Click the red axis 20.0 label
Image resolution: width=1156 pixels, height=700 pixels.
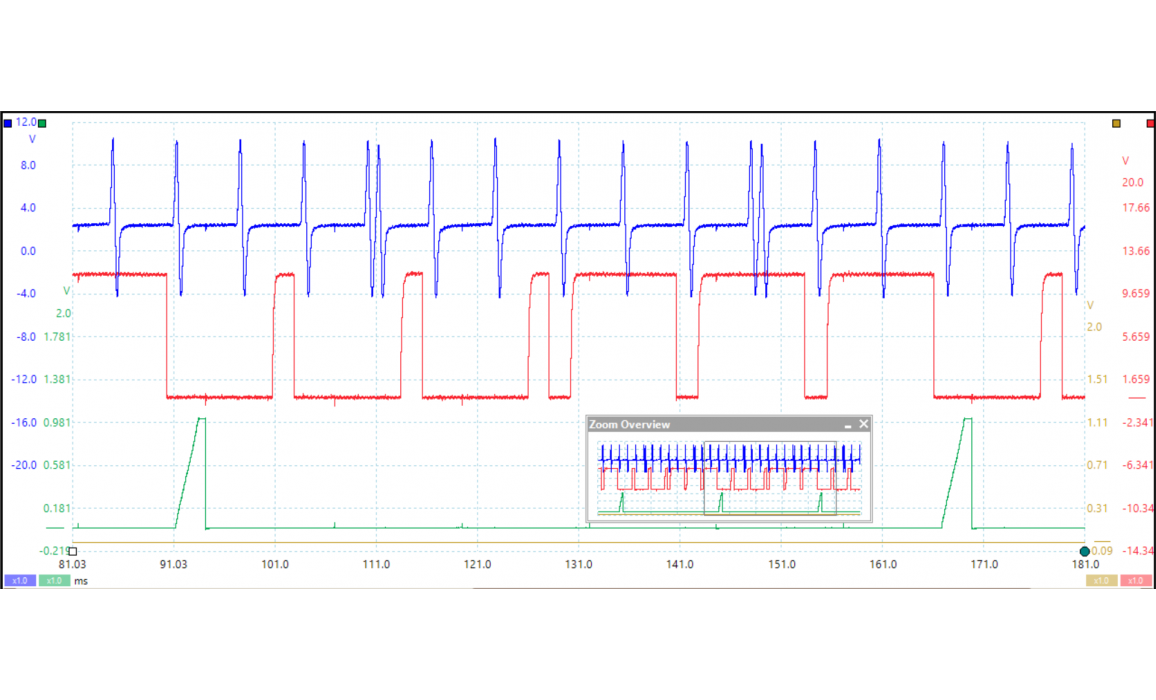pyautogui.click(x=1133, y=183)
